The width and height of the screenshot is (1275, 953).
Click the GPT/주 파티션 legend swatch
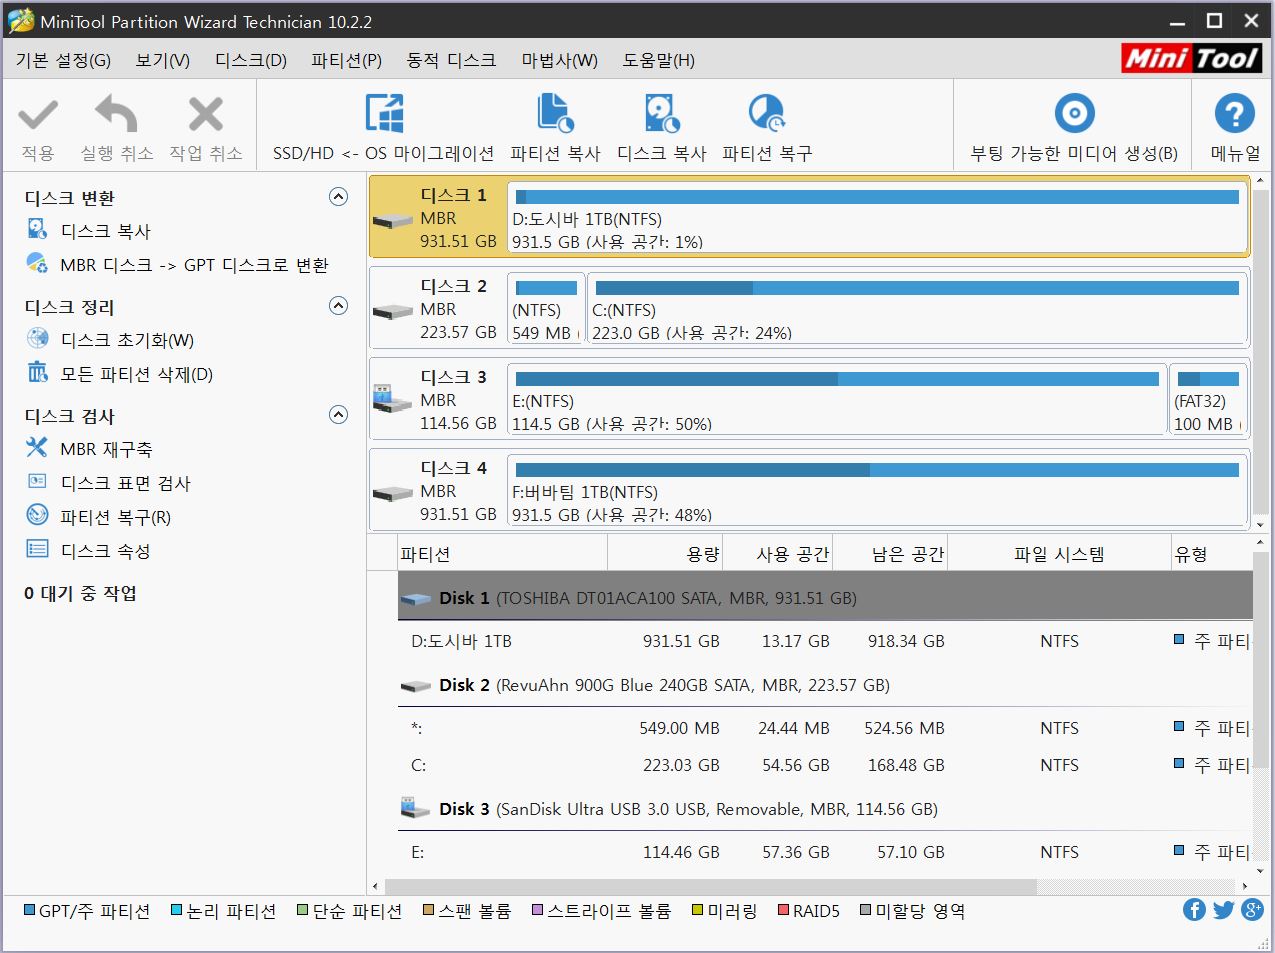click(30, 910)
